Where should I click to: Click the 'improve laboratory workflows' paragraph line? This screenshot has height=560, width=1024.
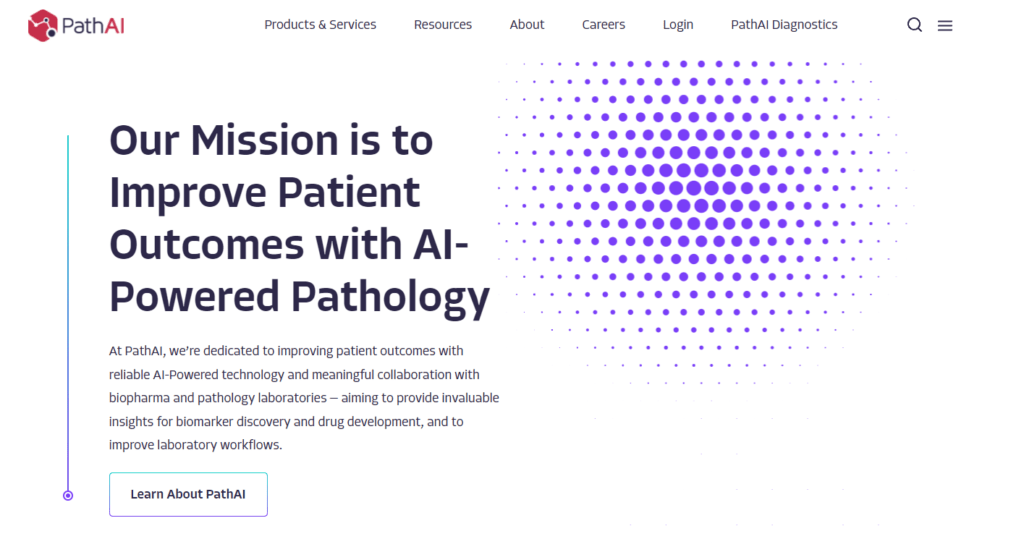click(196, 445)
